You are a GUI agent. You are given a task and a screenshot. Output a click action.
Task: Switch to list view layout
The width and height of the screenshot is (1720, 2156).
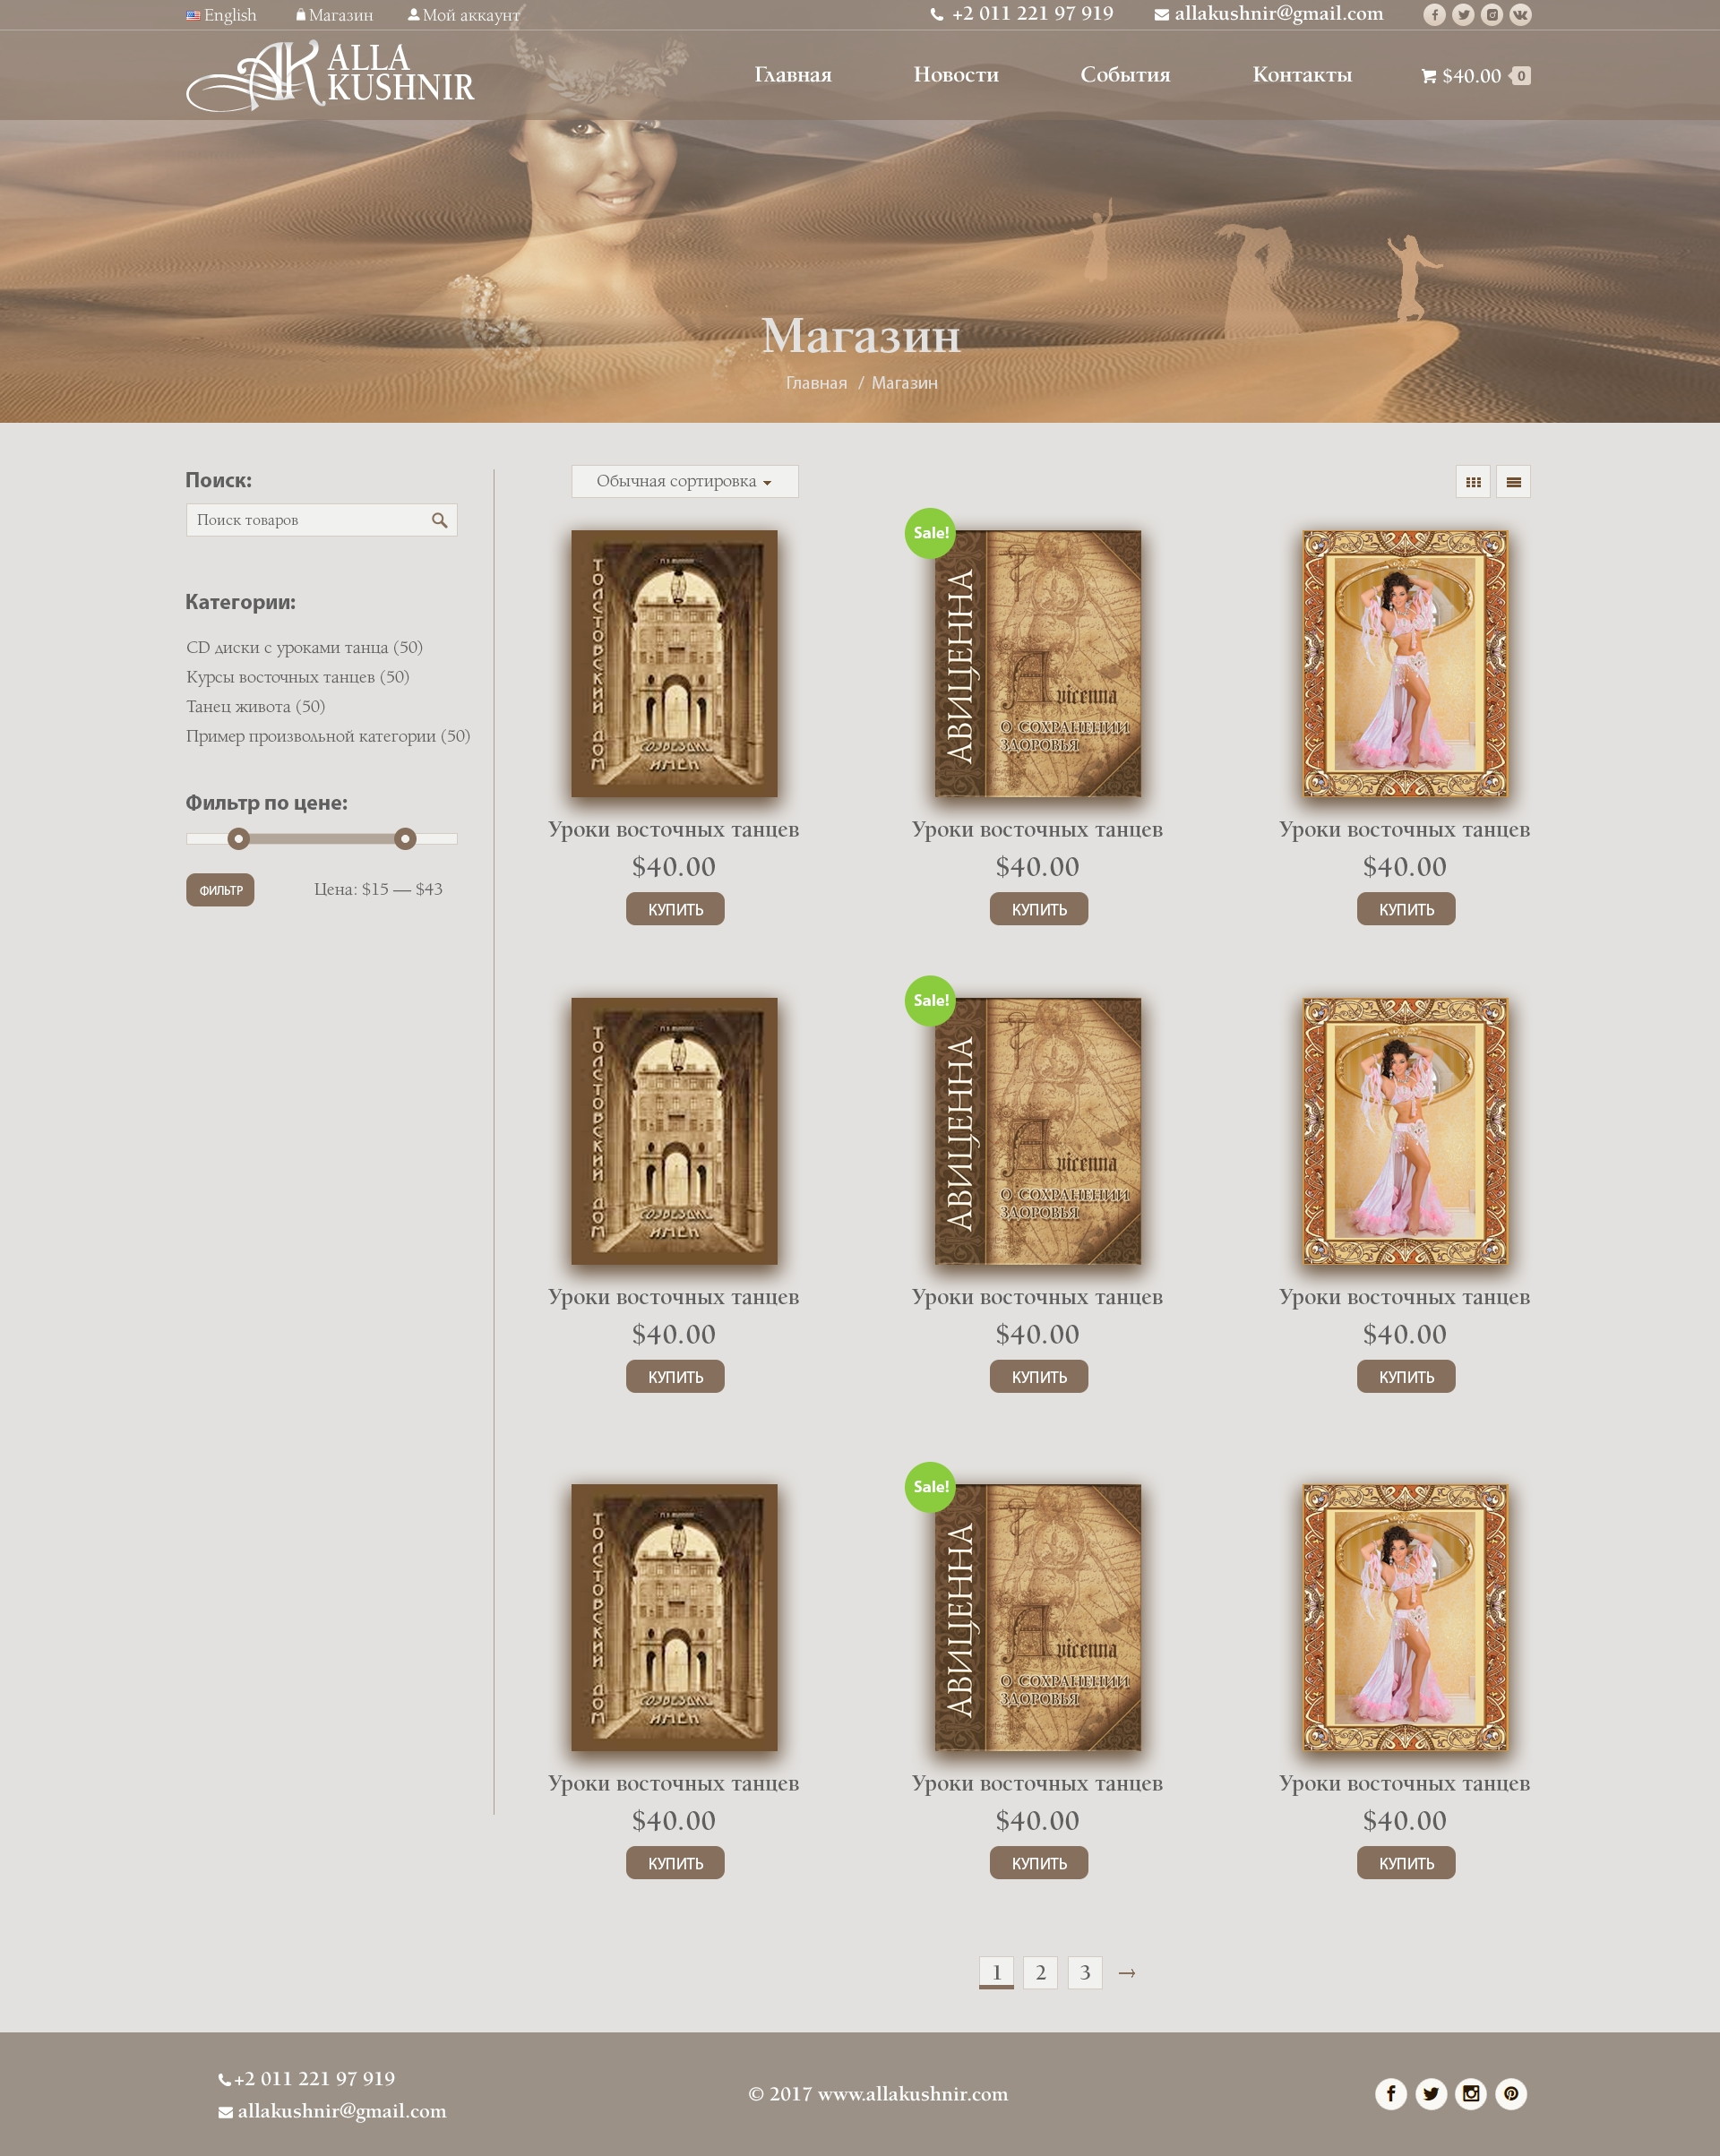coord(1513,482)
